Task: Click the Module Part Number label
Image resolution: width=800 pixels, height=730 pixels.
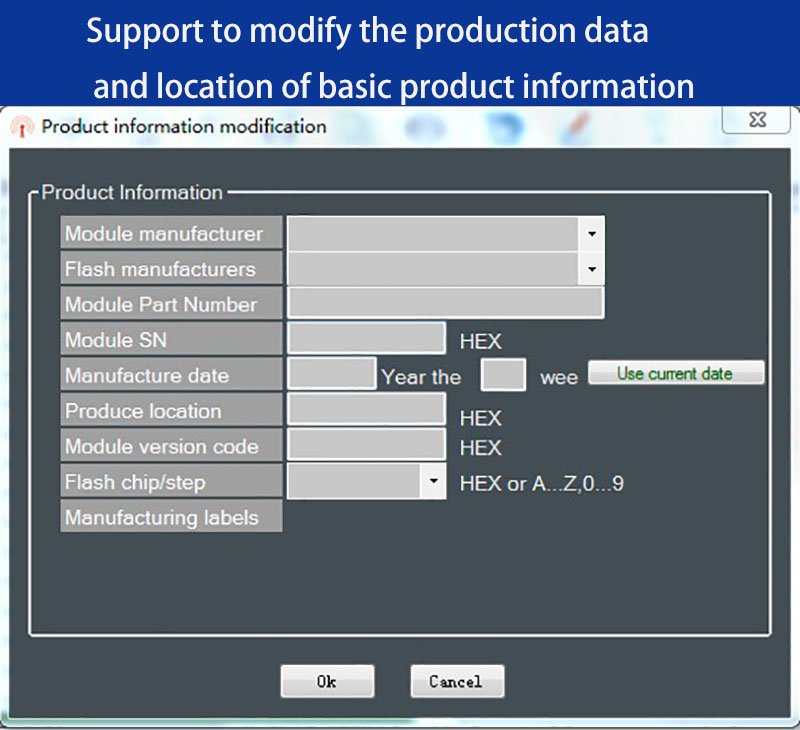Action: [x=171, y=303]
